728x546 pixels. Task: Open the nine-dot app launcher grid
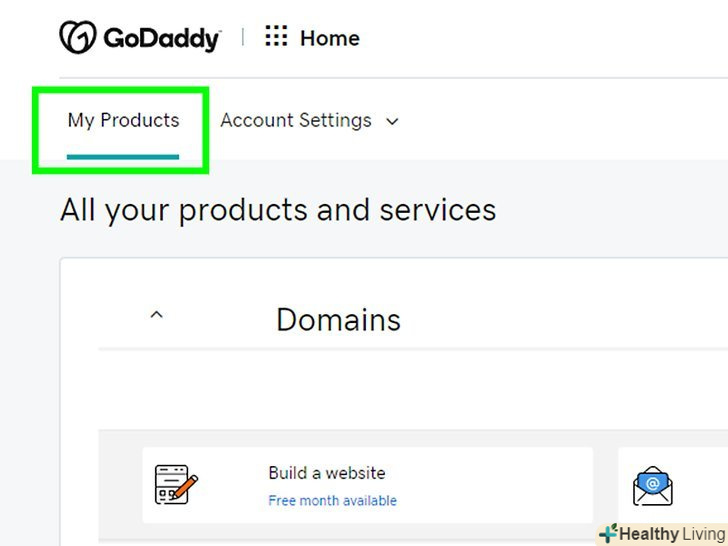point(276,38)
